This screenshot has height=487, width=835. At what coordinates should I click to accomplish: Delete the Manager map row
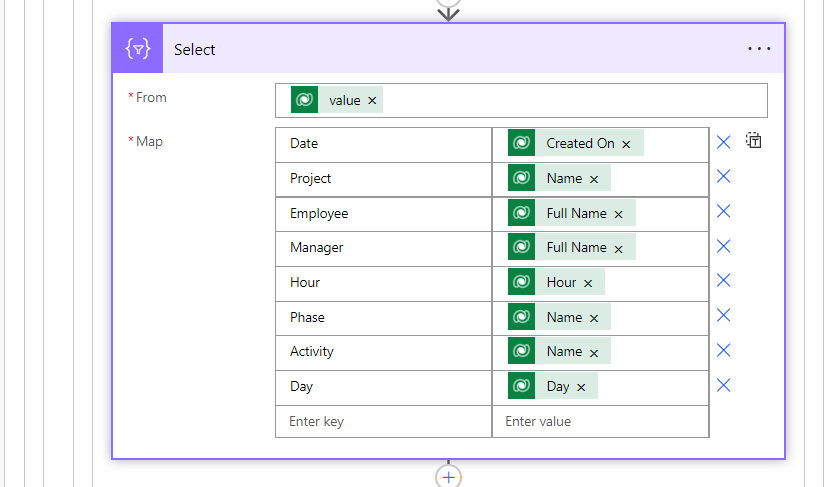pos(724,246)
